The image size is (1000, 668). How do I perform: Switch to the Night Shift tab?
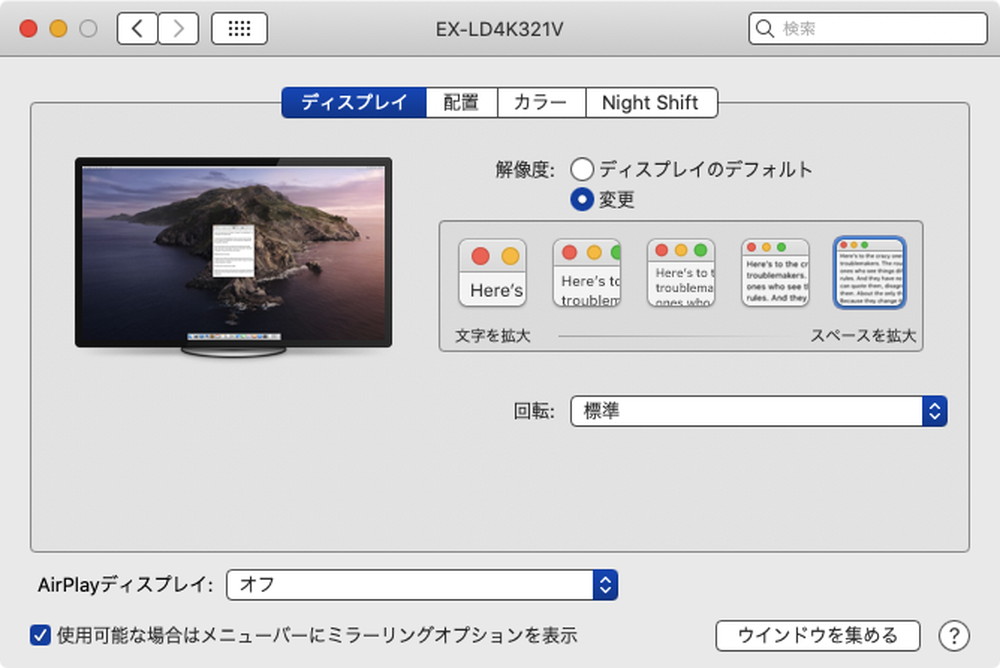[x=651, y=103]
